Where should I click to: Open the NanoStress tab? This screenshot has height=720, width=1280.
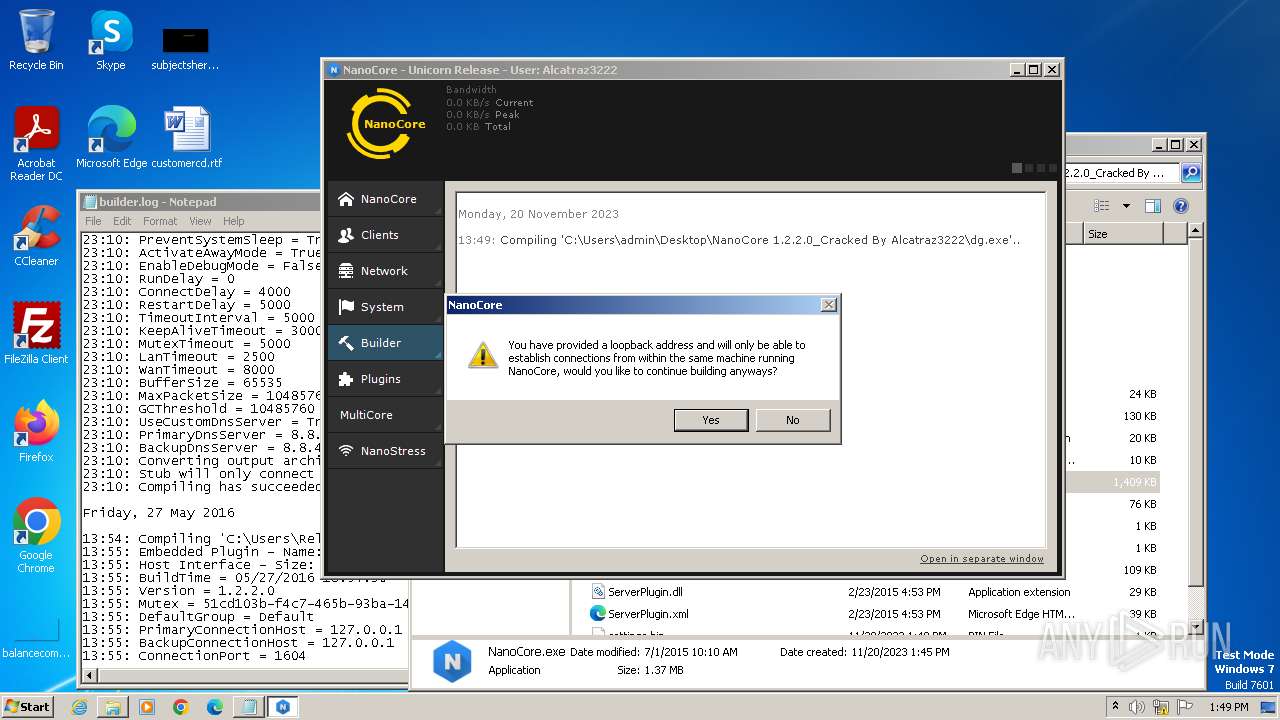pos(385,451)
